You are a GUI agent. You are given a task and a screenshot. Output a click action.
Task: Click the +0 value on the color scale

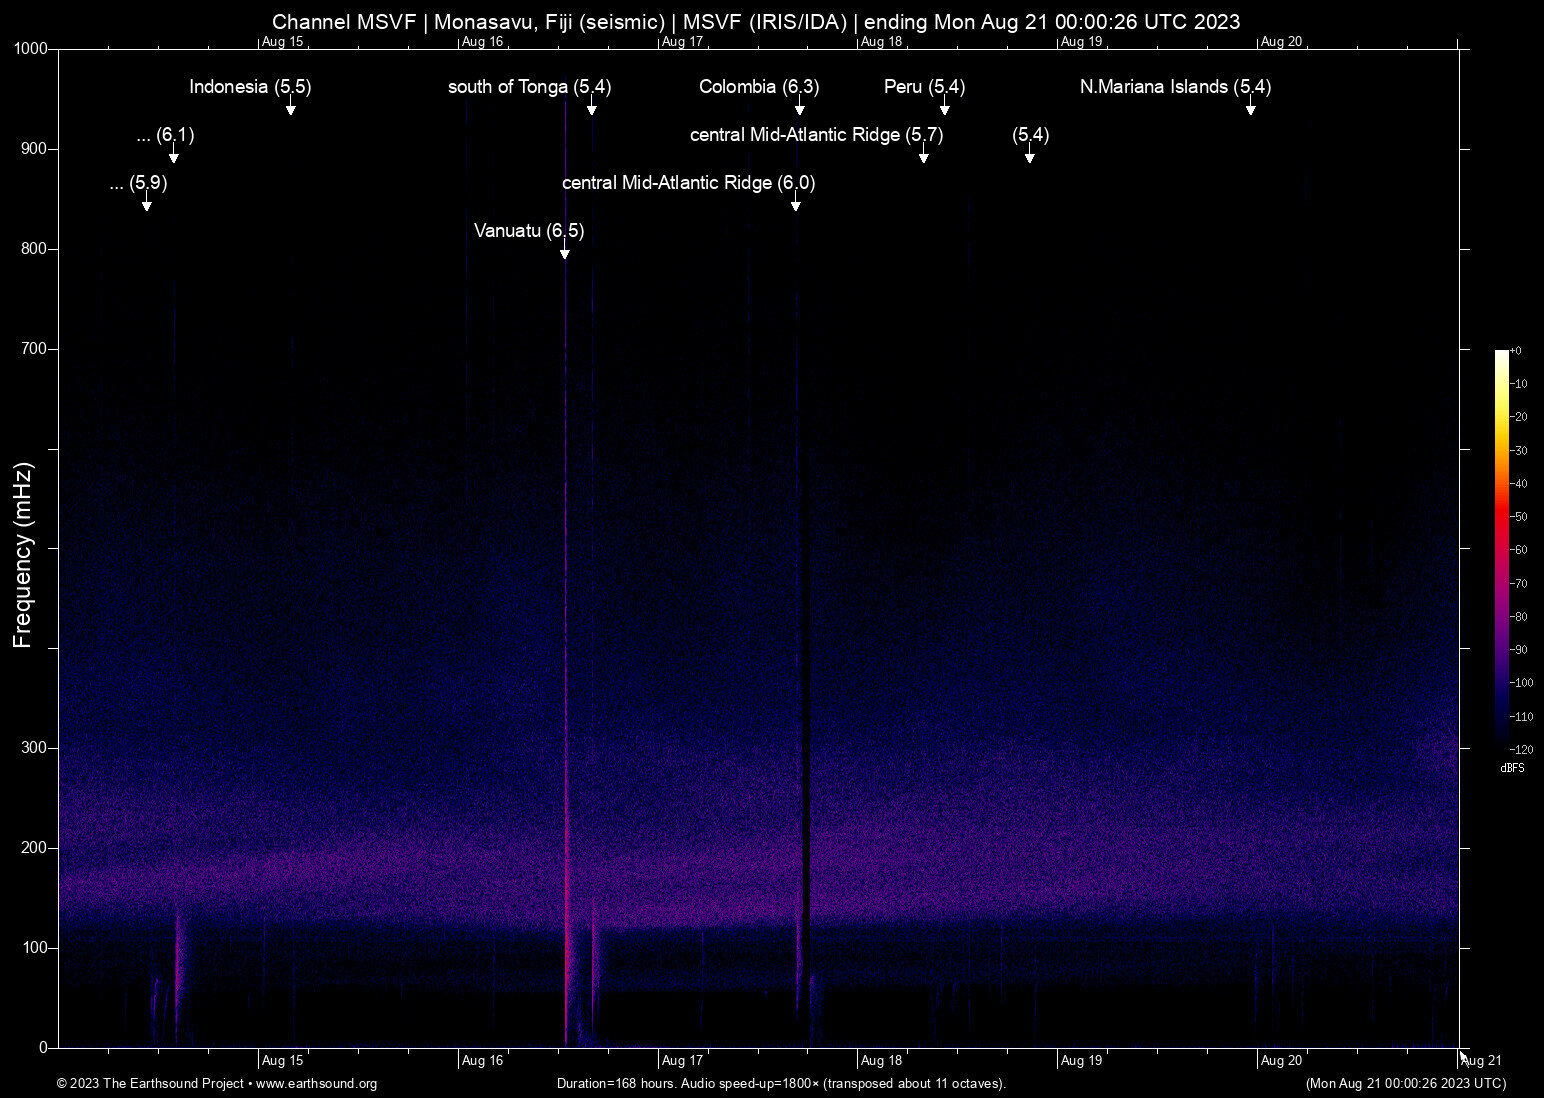tap(1516, 351)
